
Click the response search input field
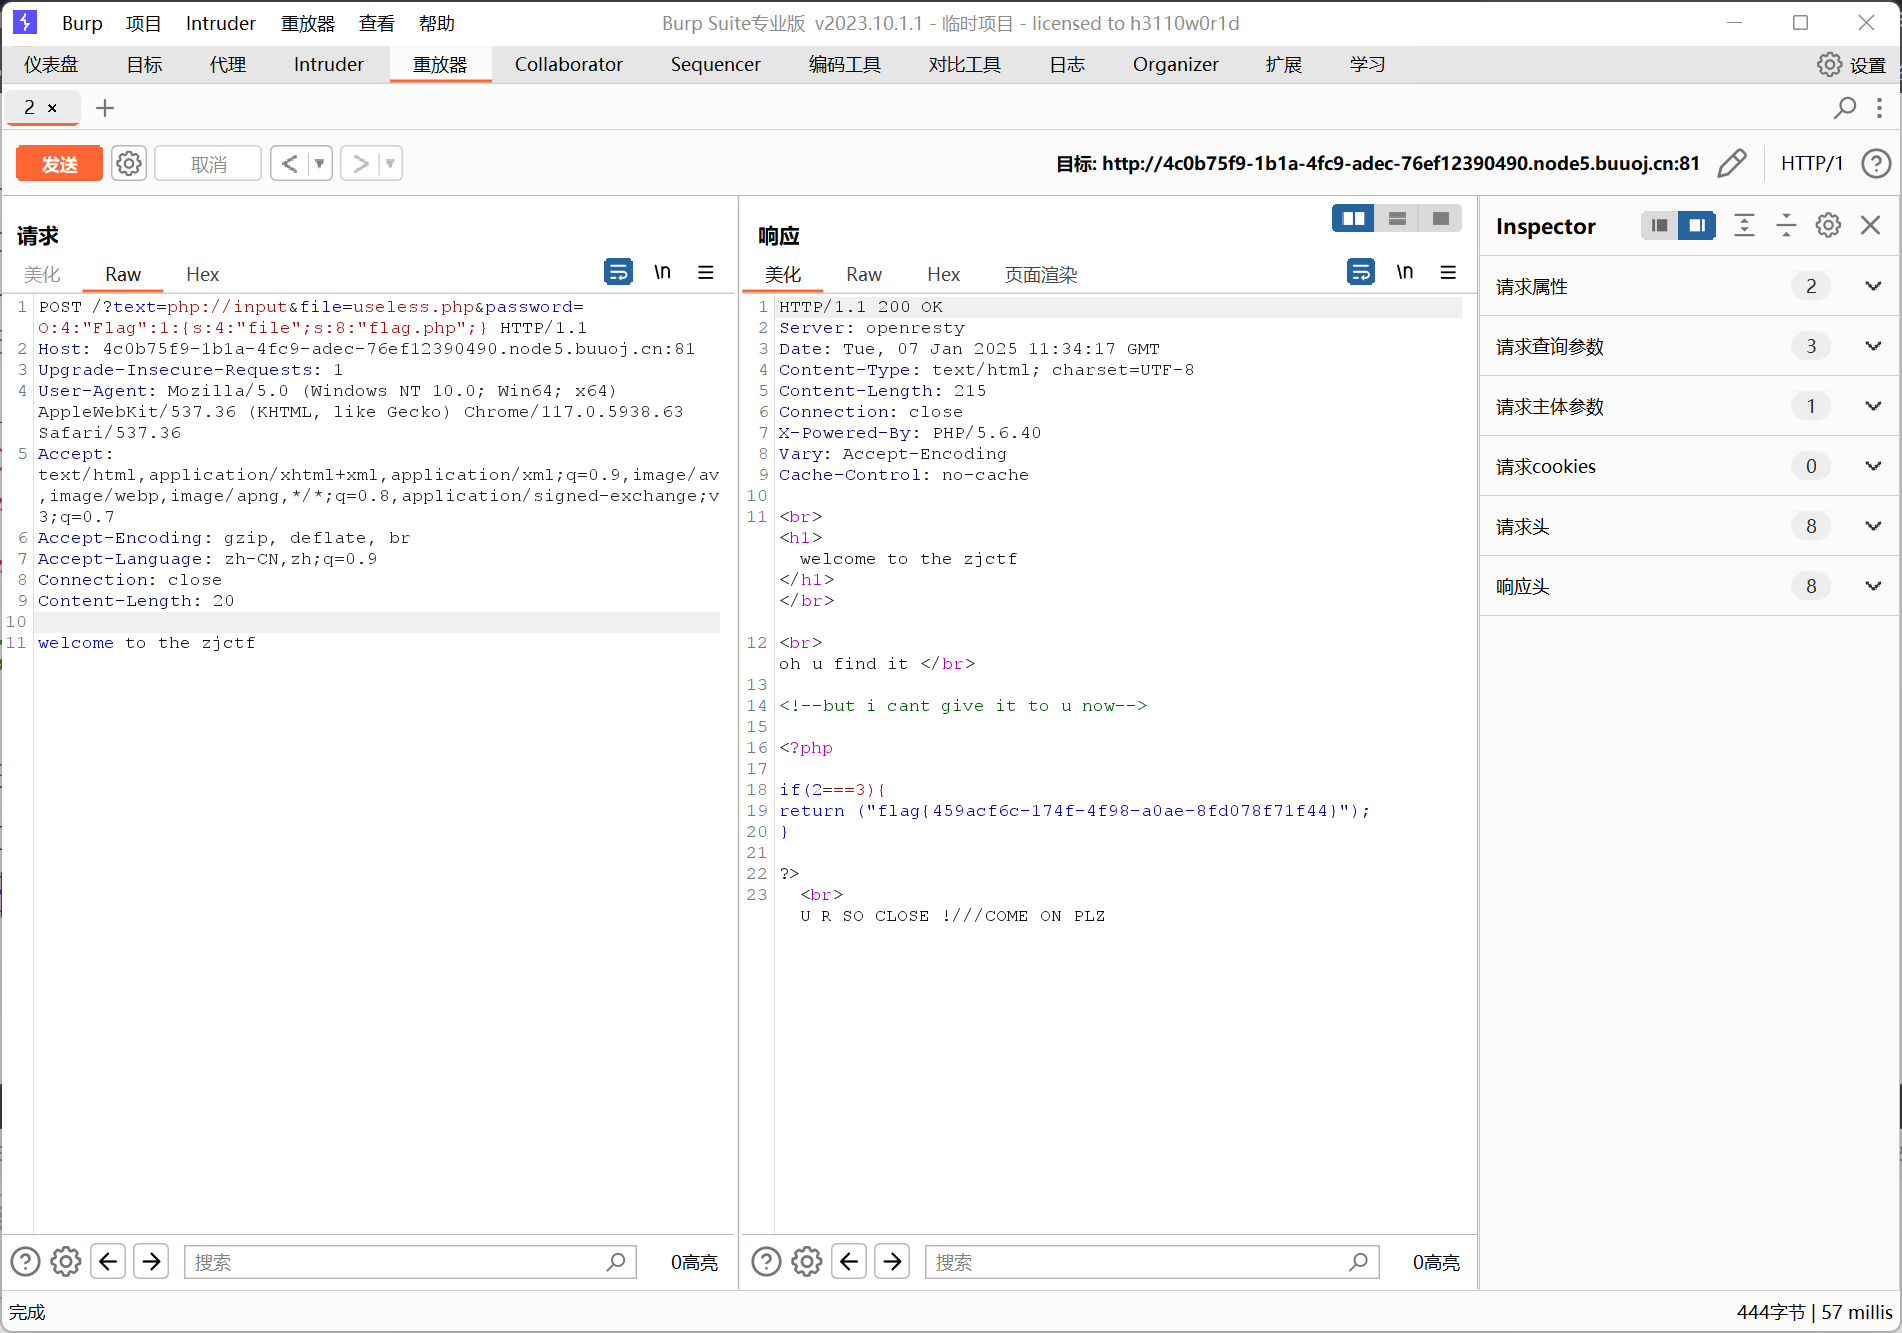tap(1138, 1262)
